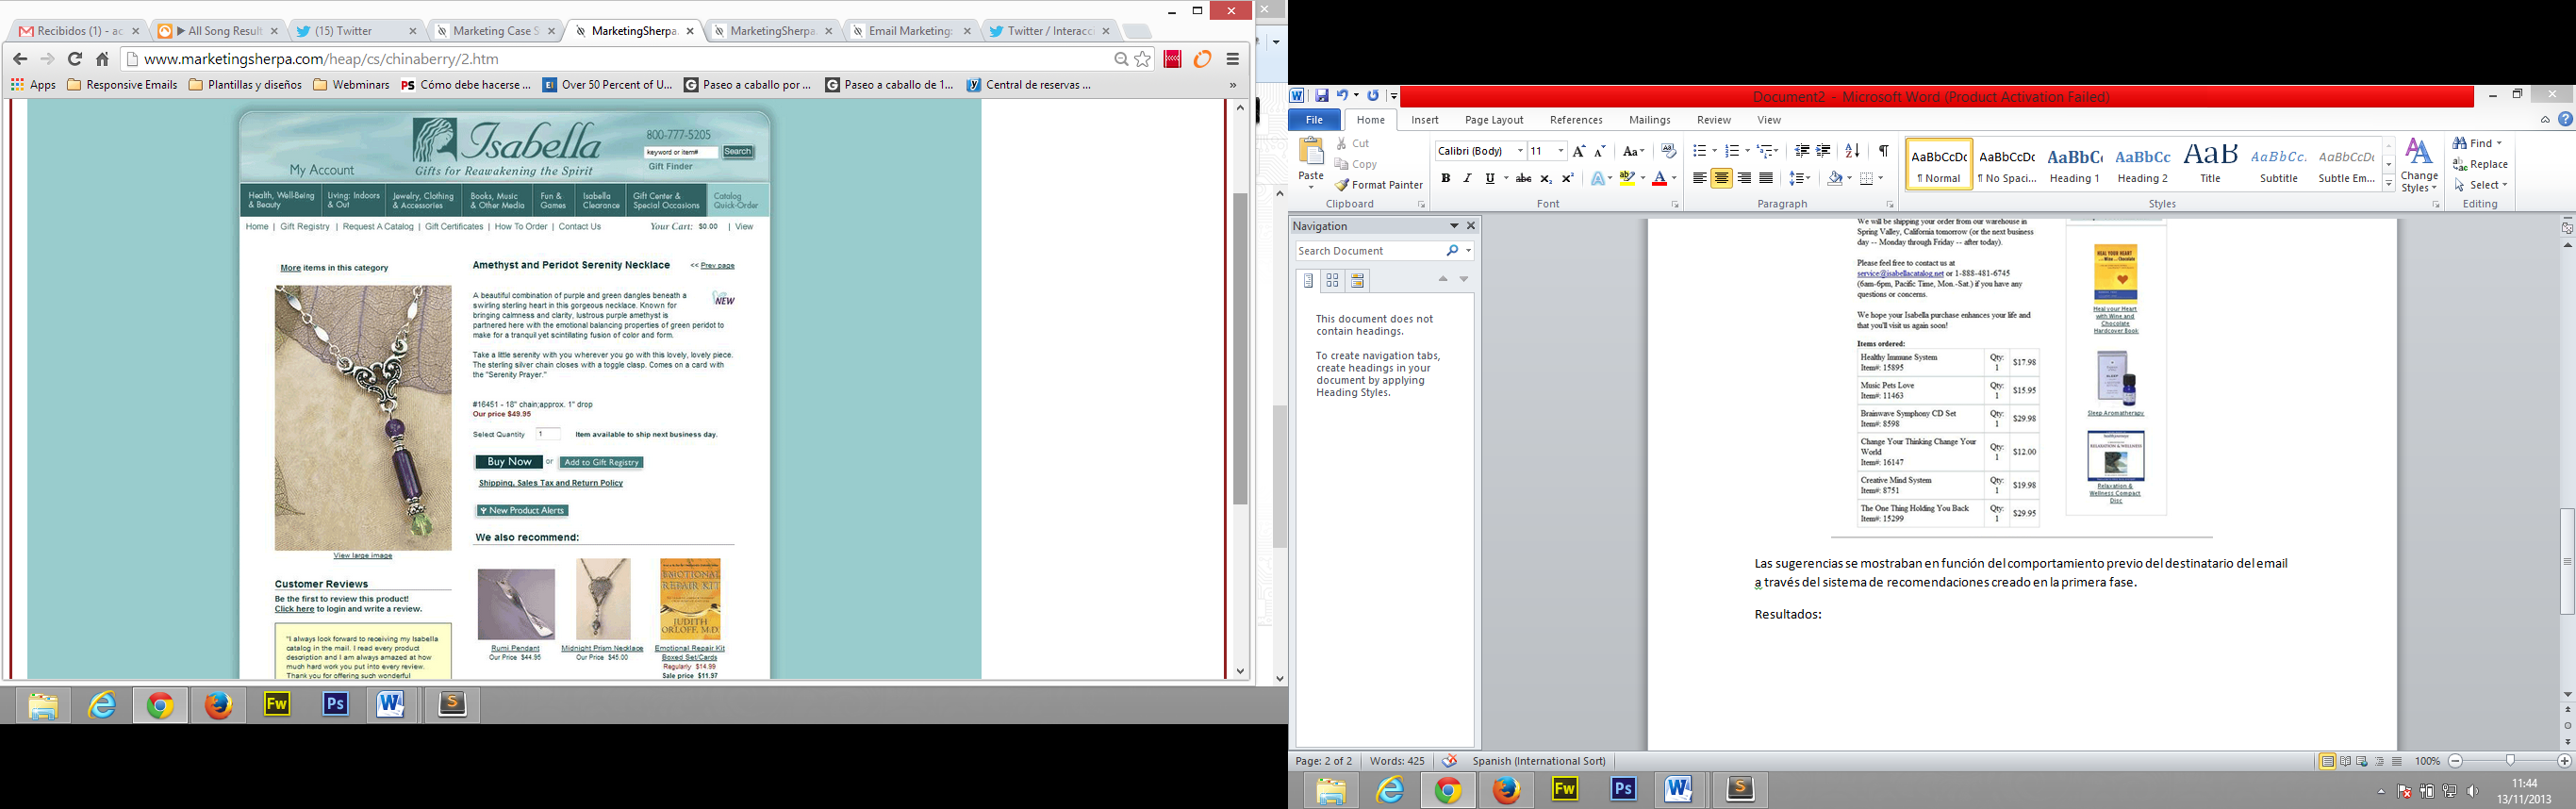Open Browse Search Results tab in Navigation pane
2576x809 pixels.
(1357, 281)
